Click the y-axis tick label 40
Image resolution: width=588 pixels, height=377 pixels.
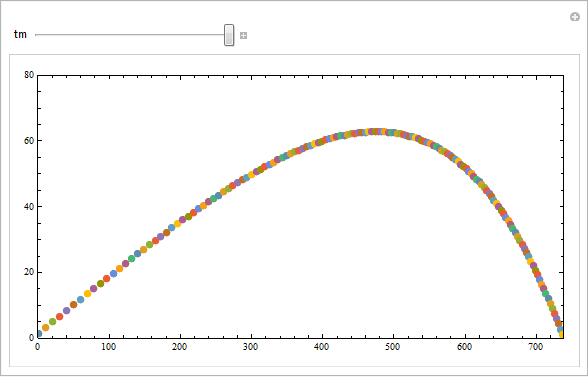coord(29,207)
